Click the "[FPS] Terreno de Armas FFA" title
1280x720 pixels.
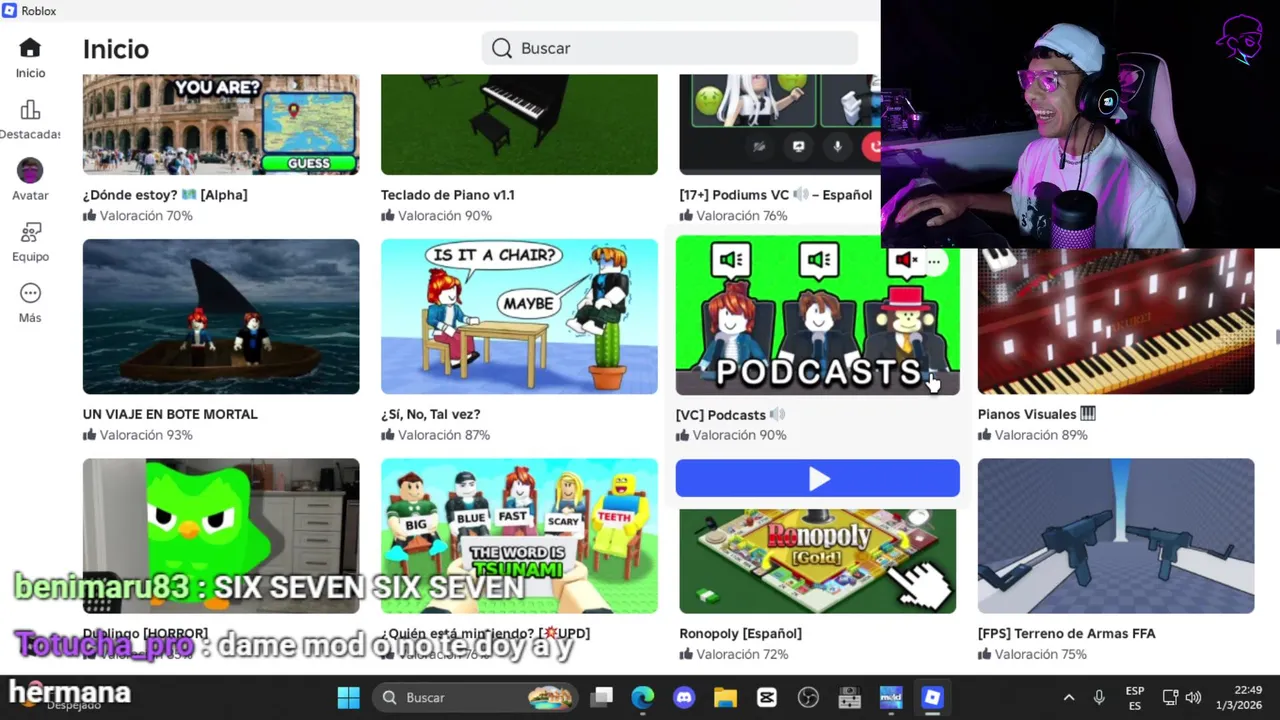(x=1067, y=633)
